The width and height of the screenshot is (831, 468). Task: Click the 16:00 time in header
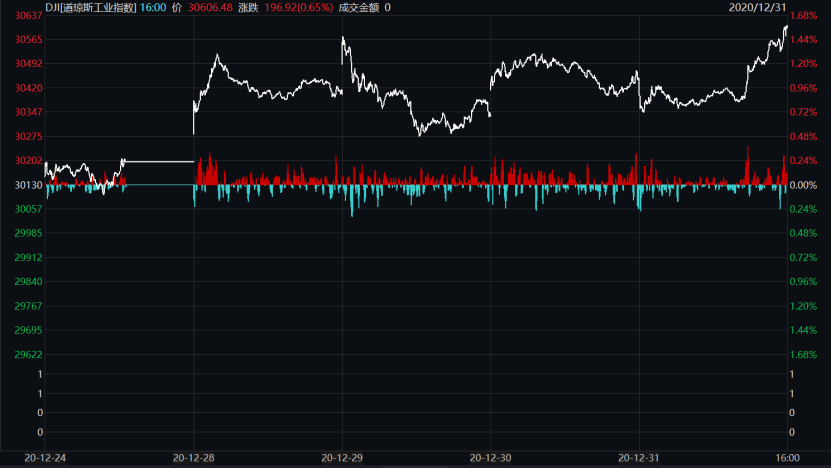[153, 7]
